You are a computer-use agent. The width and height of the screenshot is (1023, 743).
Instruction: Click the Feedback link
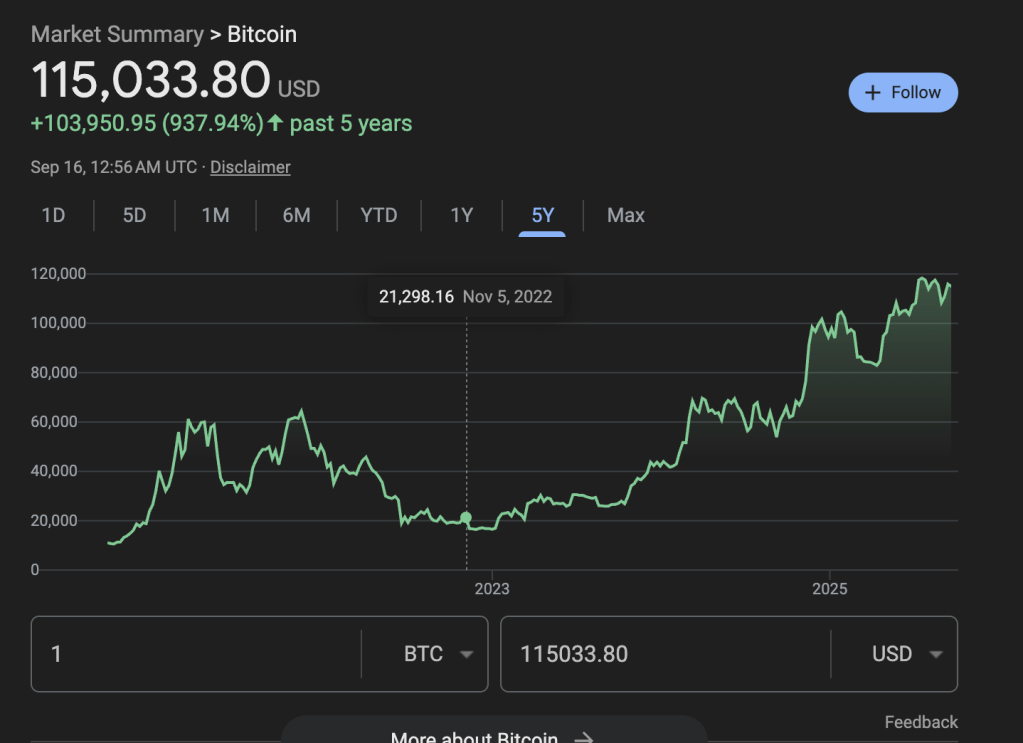click(x=921, y=722)
